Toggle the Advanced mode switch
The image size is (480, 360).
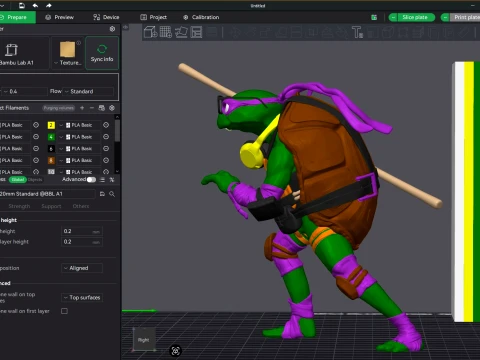[x=91, y=180]
